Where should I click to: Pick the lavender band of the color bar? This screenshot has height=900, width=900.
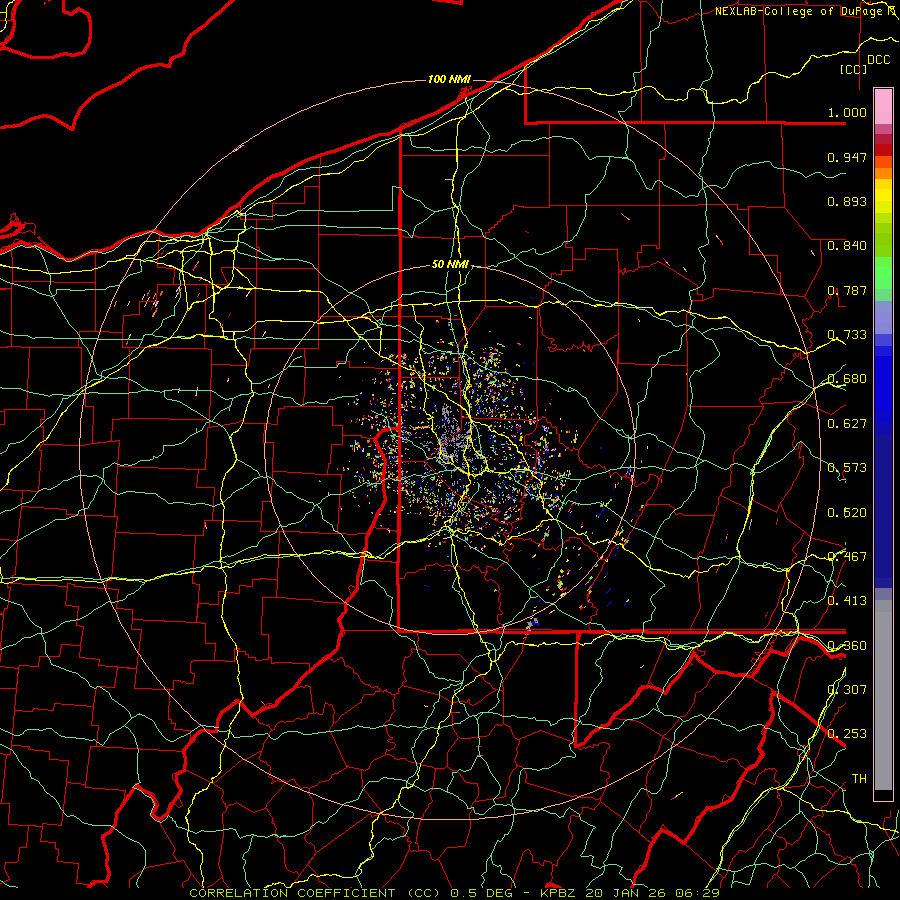coord(883,317)
